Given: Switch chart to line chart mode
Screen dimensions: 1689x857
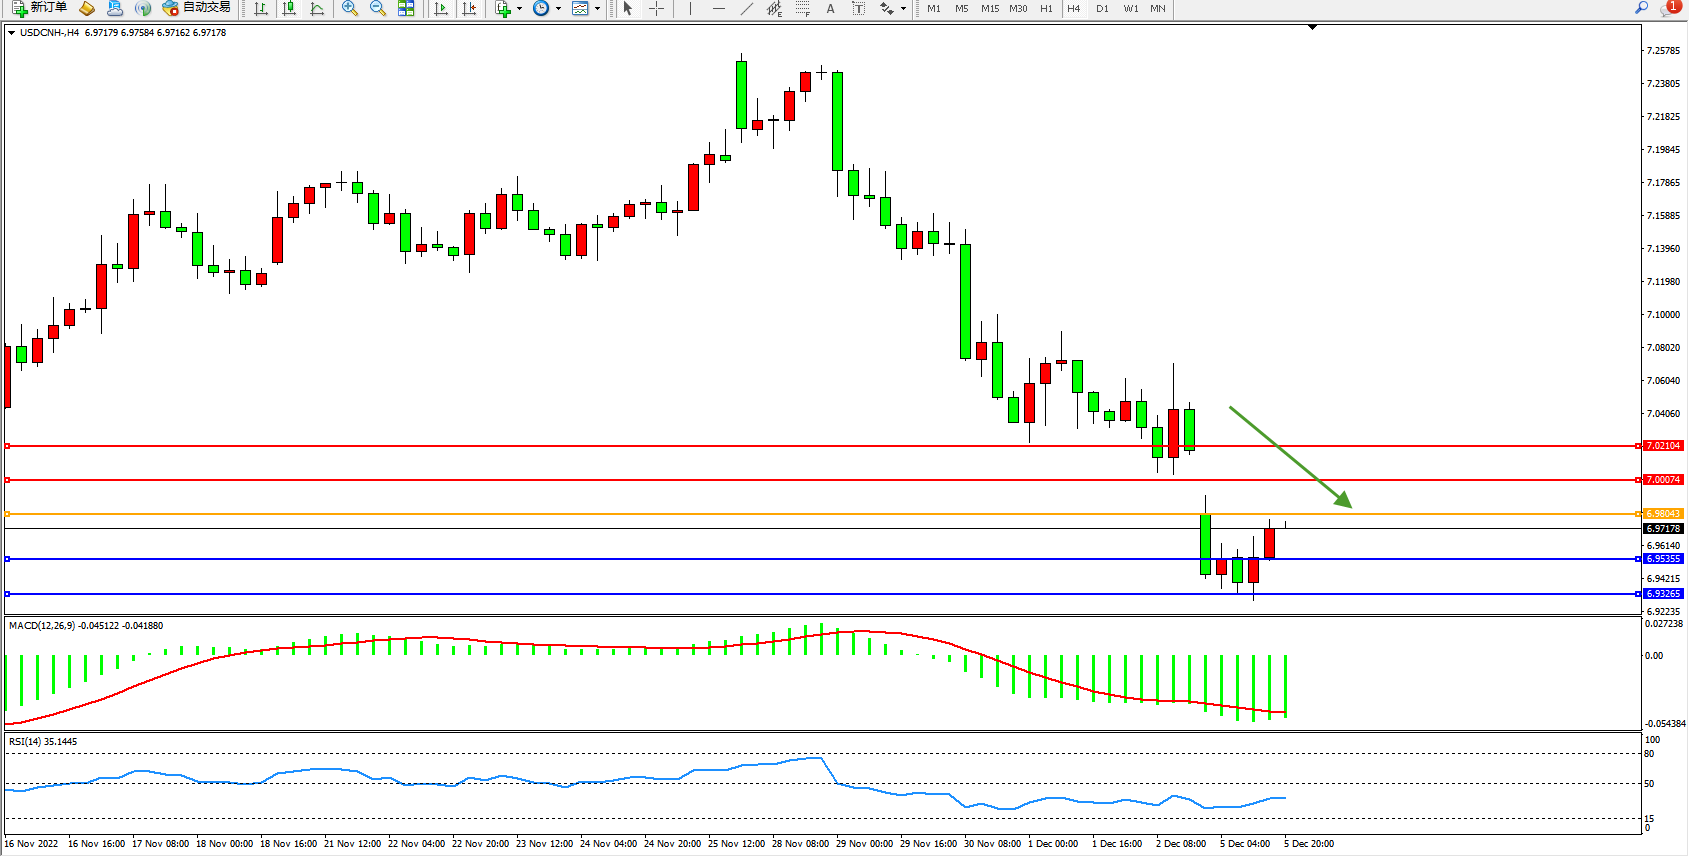Looking at the screenshot, I should [x=317, y=8].
